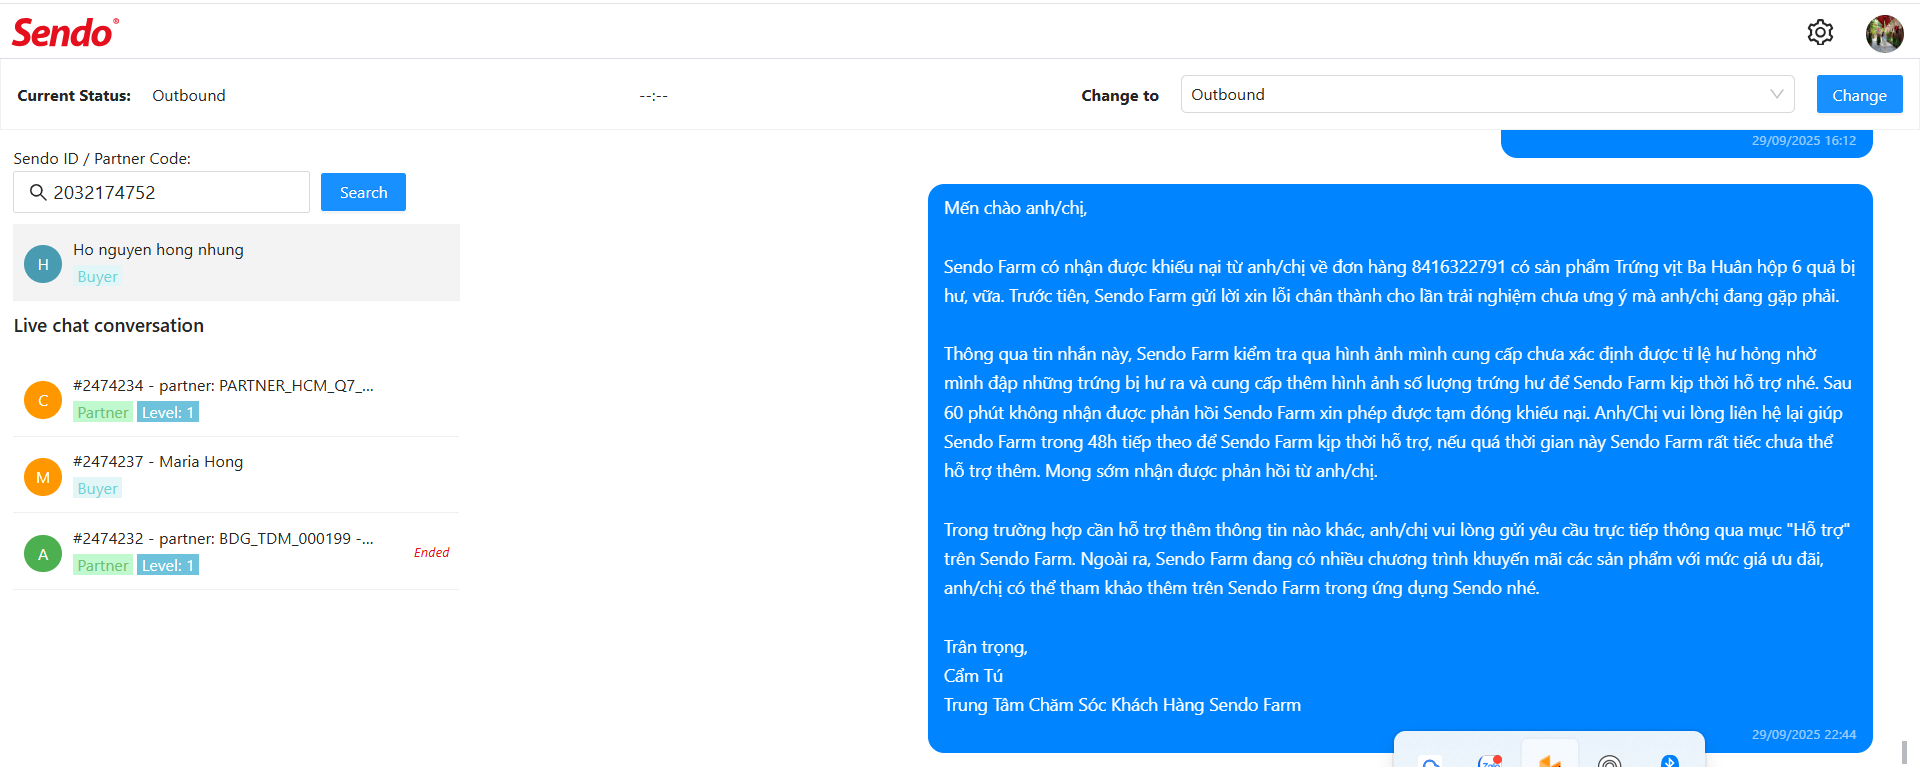Viewport: 1920px width, 767px height.
Task: Click the Bluetooth icon in the system tray
Action: tap(1670, 761)
